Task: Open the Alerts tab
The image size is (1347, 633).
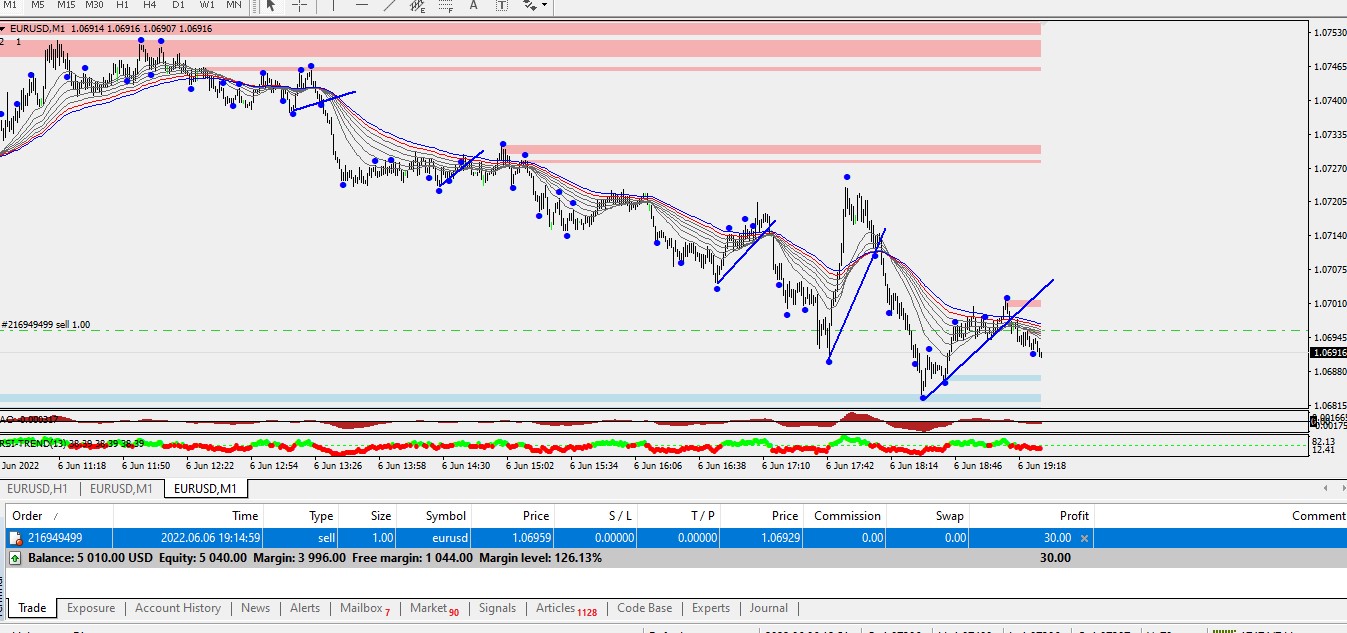Action: tap(305, 608)
